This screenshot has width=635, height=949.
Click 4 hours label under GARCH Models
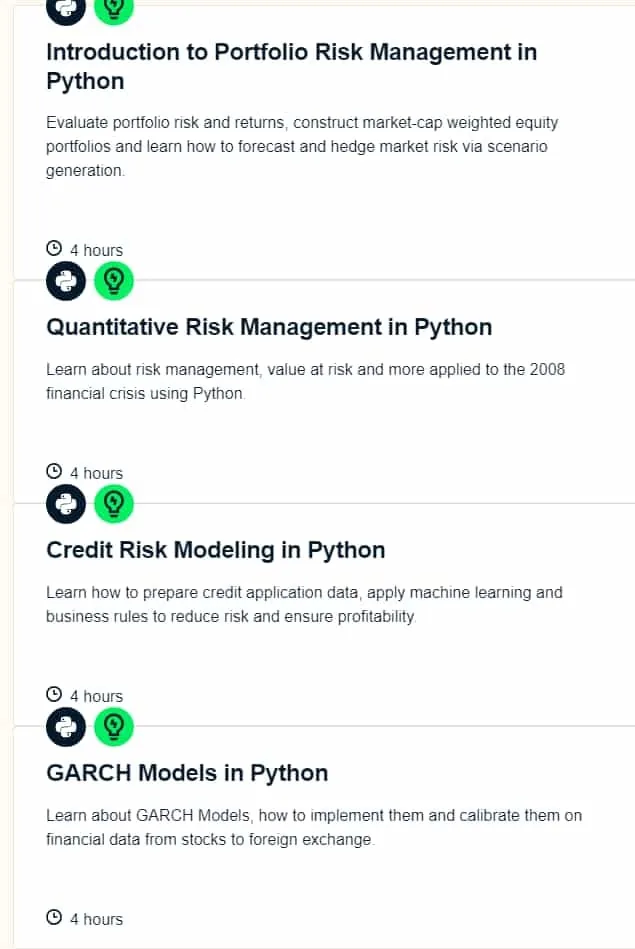click(x=96, y=919)
